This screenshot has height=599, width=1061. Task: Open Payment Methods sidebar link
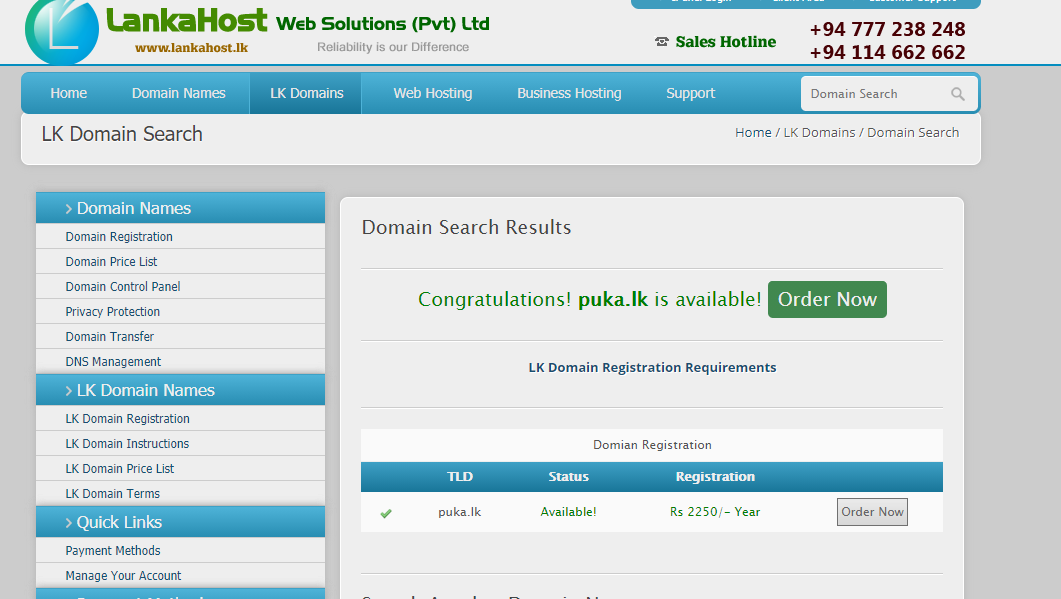click(x=113, y=551)
